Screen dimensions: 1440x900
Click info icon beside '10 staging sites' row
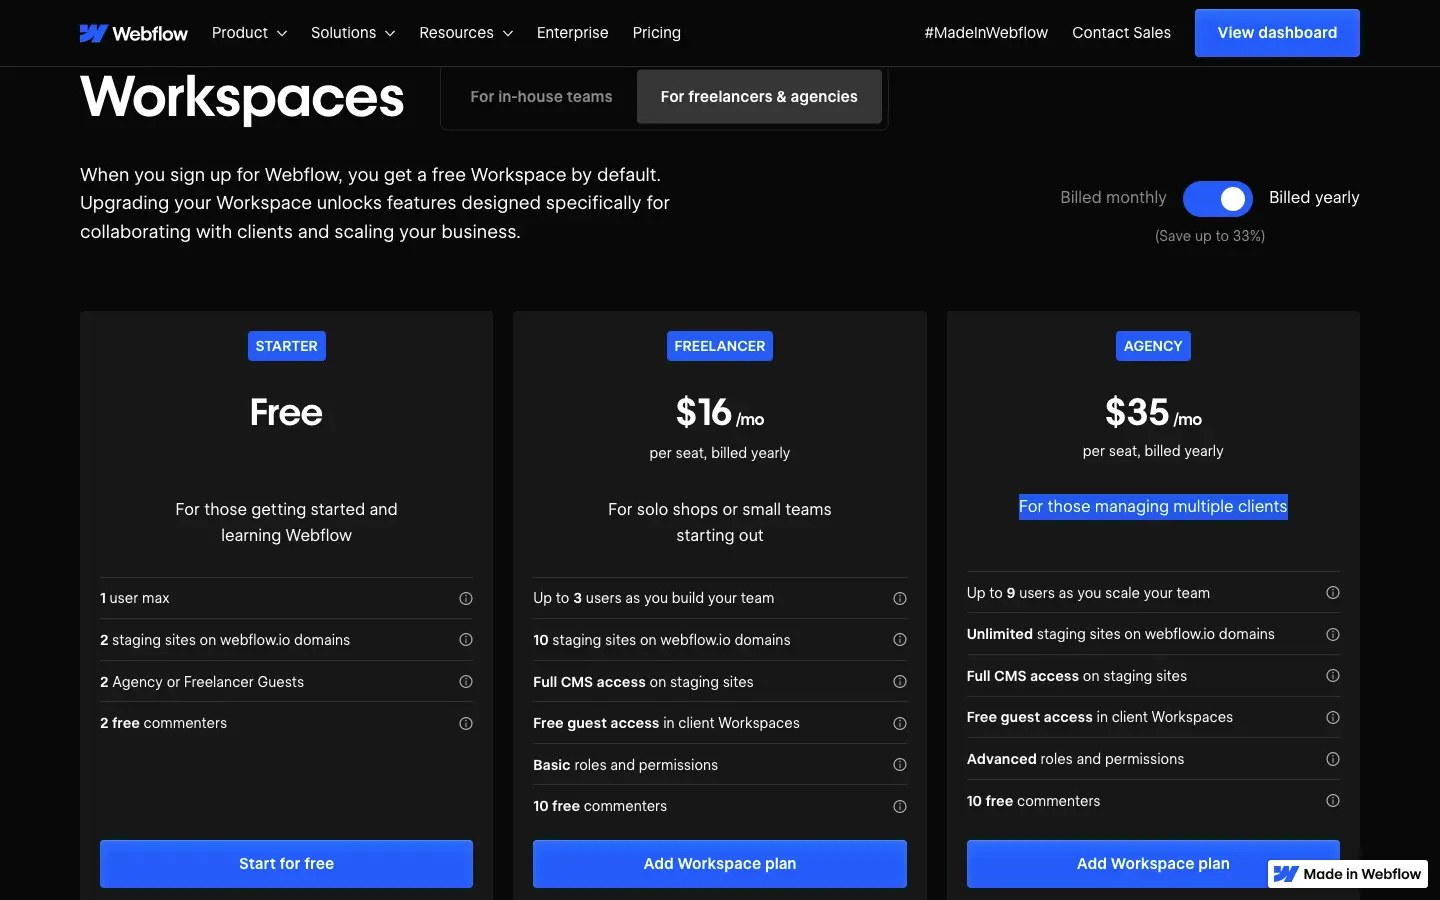[900, 640]
